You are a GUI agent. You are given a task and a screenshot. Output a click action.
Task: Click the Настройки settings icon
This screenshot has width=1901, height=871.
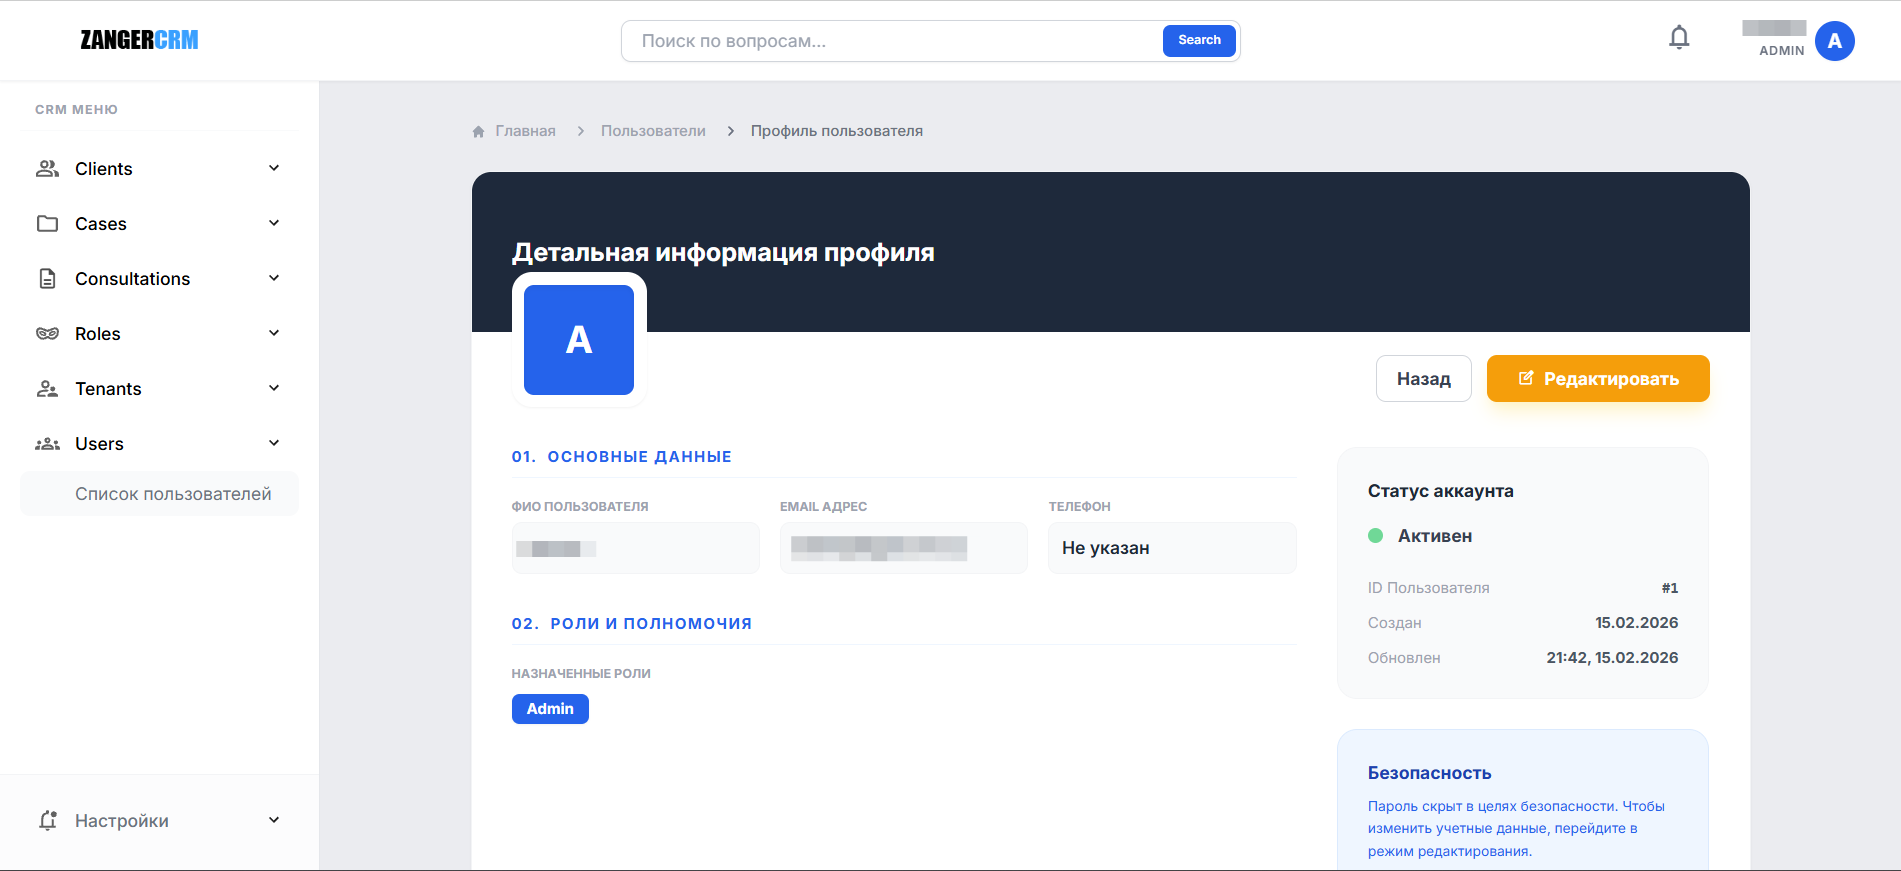[x=47, y=820]
